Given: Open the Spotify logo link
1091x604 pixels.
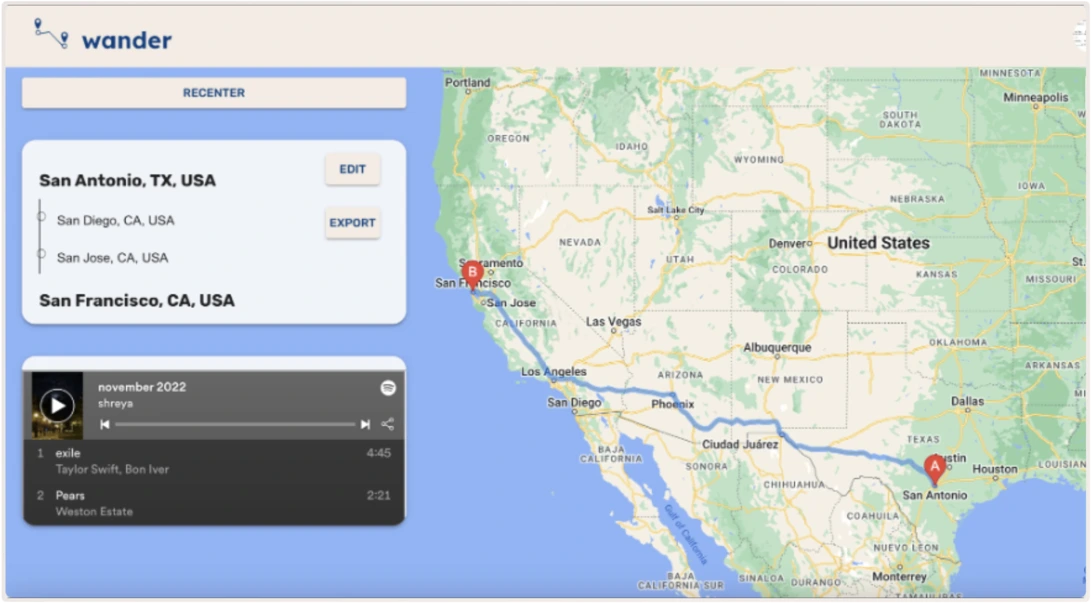Looking at the screenshot, I should [388, 388].
